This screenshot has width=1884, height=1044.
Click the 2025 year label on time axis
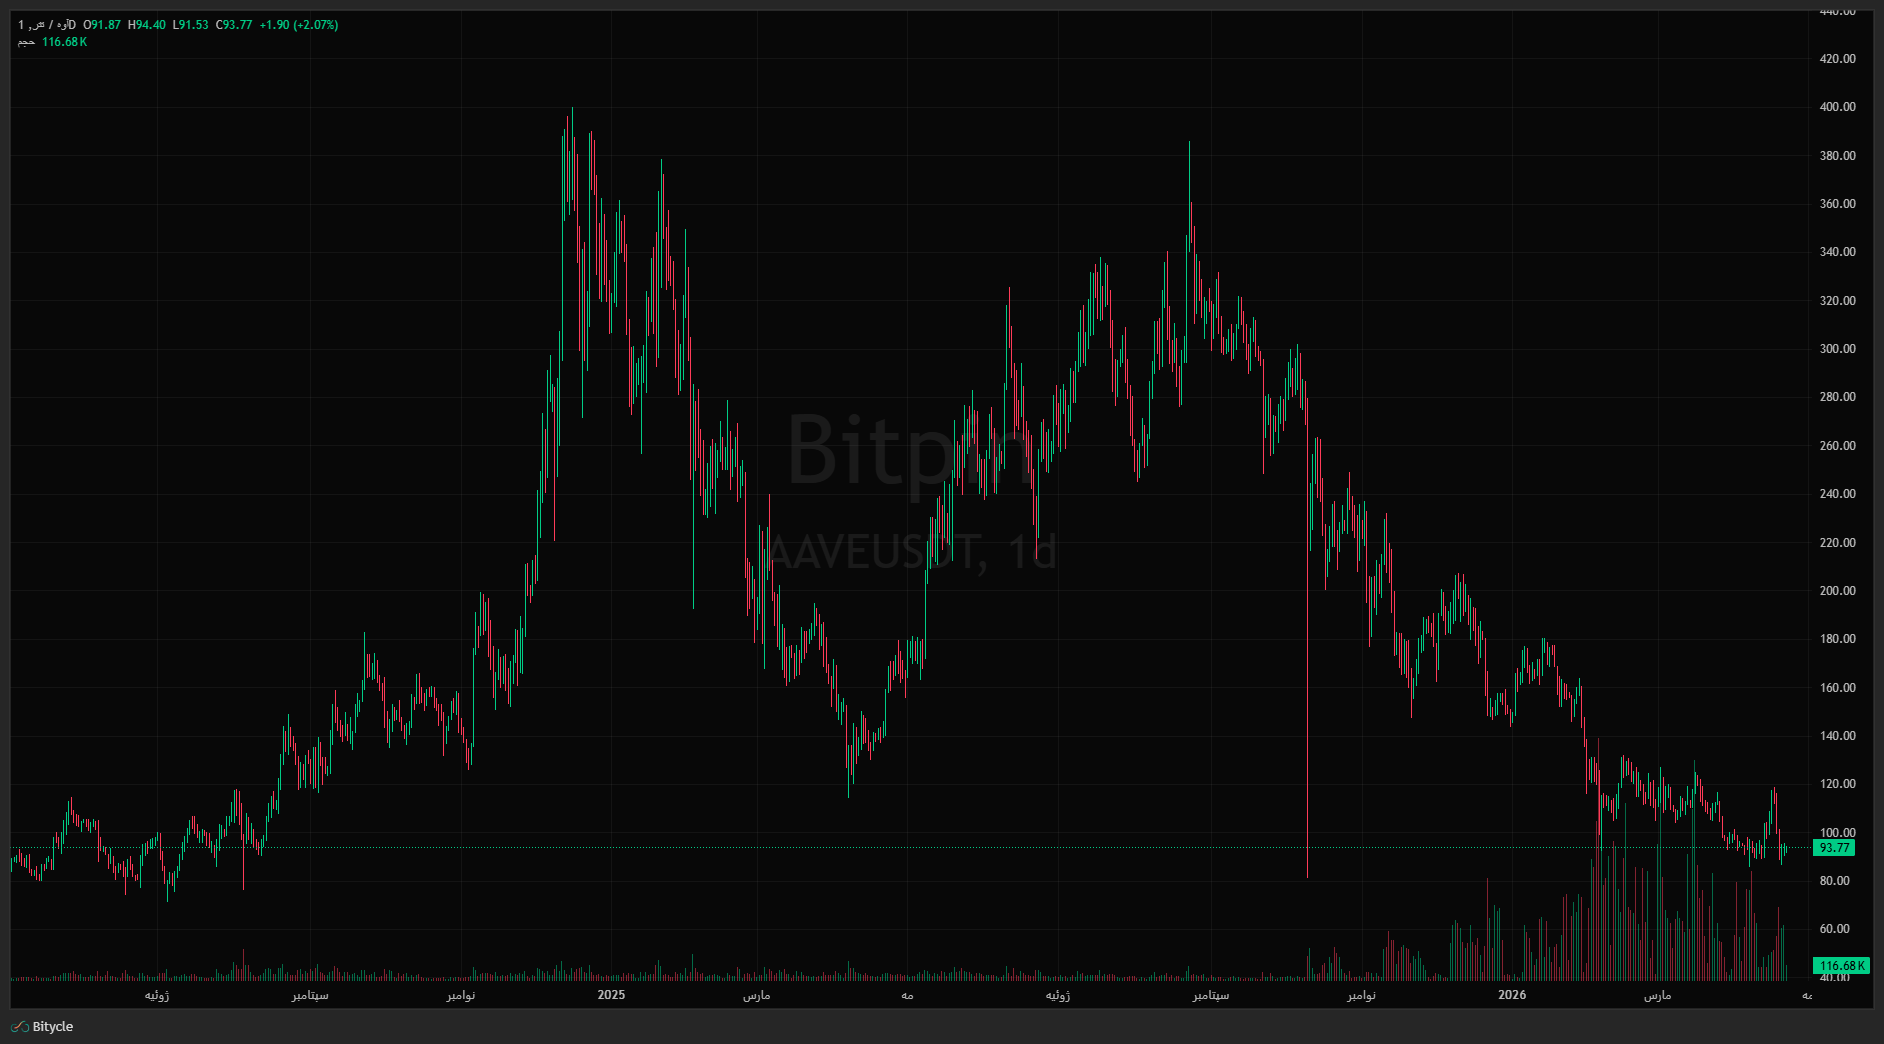[611, 995]
